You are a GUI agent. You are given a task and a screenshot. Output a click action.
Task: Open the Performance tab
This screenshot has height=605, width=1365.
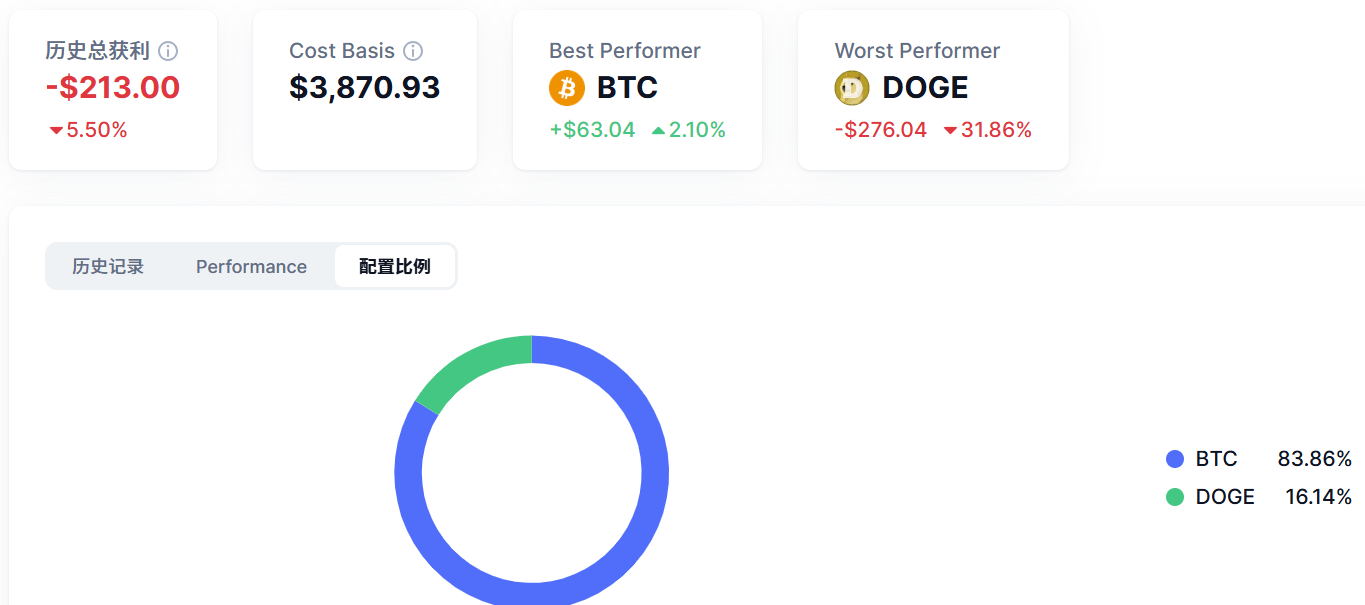[x=251, y=267]
